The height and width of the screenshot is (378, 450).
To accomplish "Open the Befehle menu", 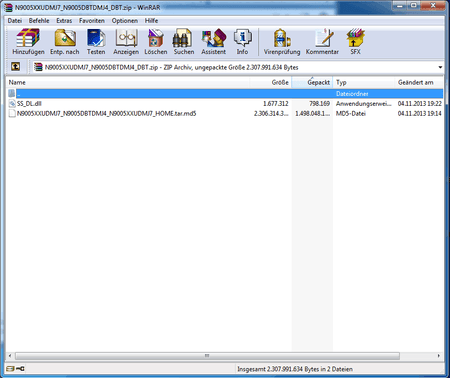I will (x=39, y=21).
